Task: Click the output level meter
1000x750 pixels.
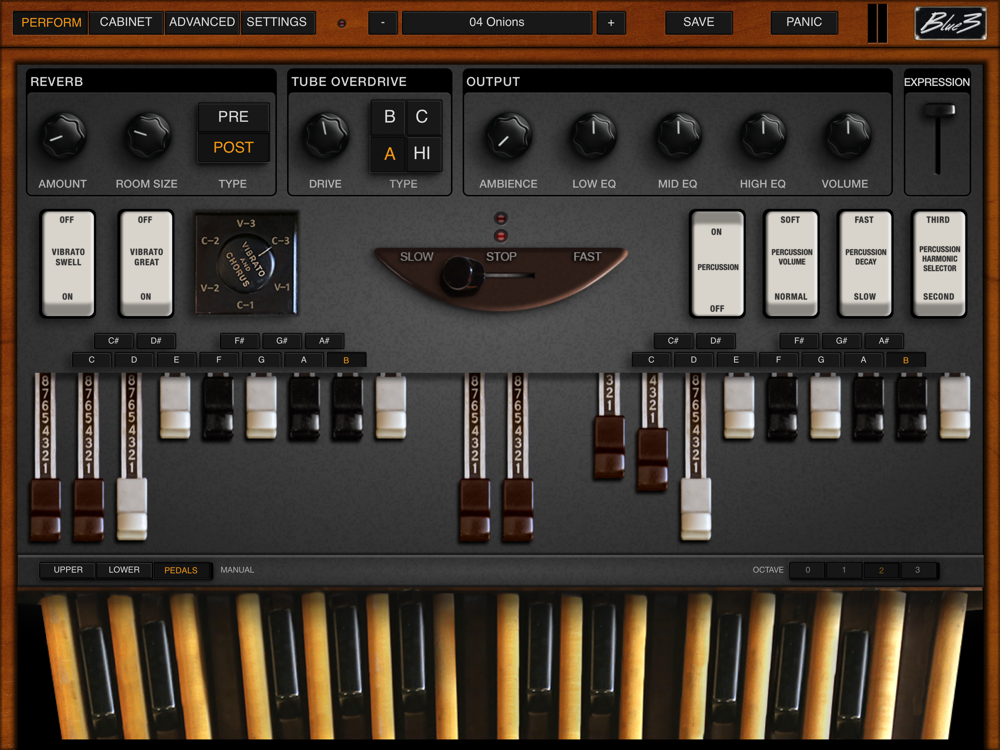Action: pyautogui.click(x=878, y=23)
